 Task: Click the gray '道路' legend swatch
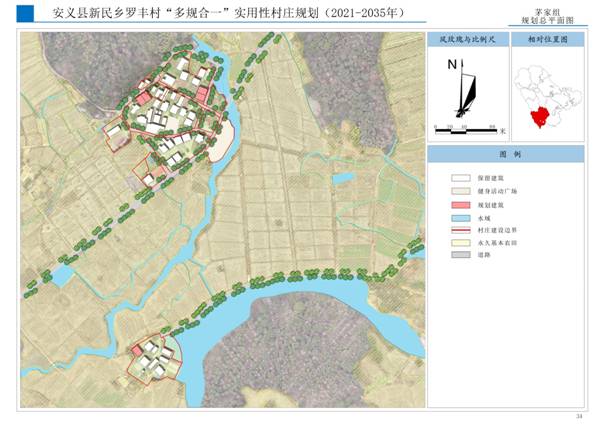(x=461, y=255)
